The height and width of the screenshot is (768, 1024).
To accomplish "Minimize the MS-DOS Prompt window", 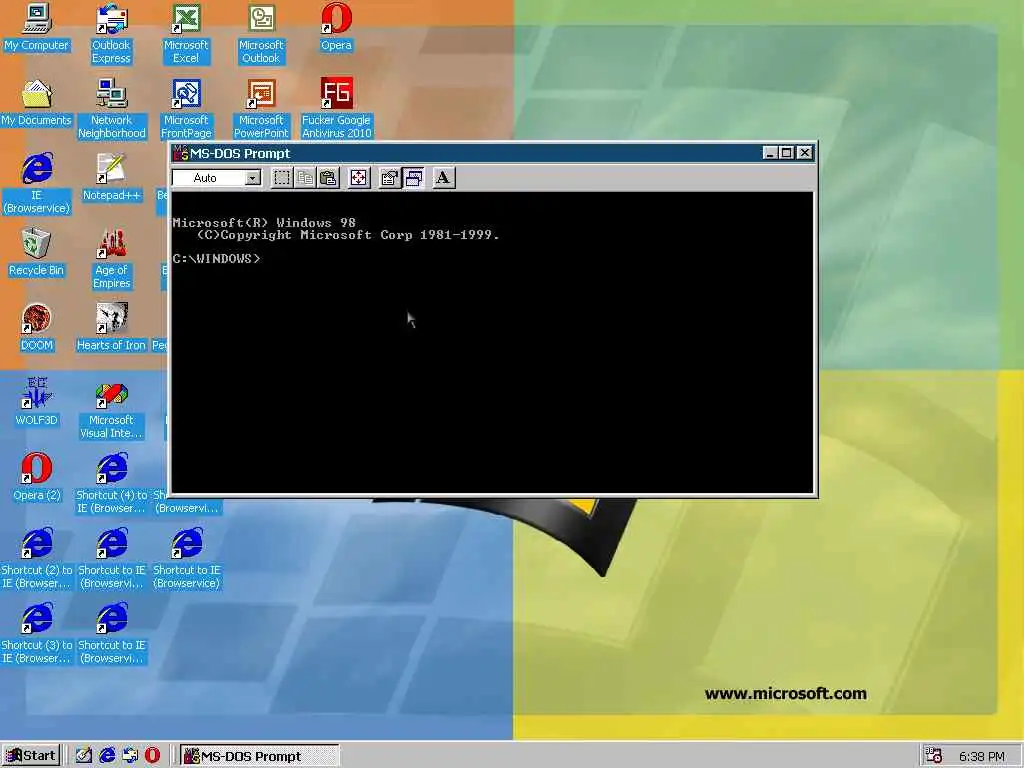I will 771,153.
